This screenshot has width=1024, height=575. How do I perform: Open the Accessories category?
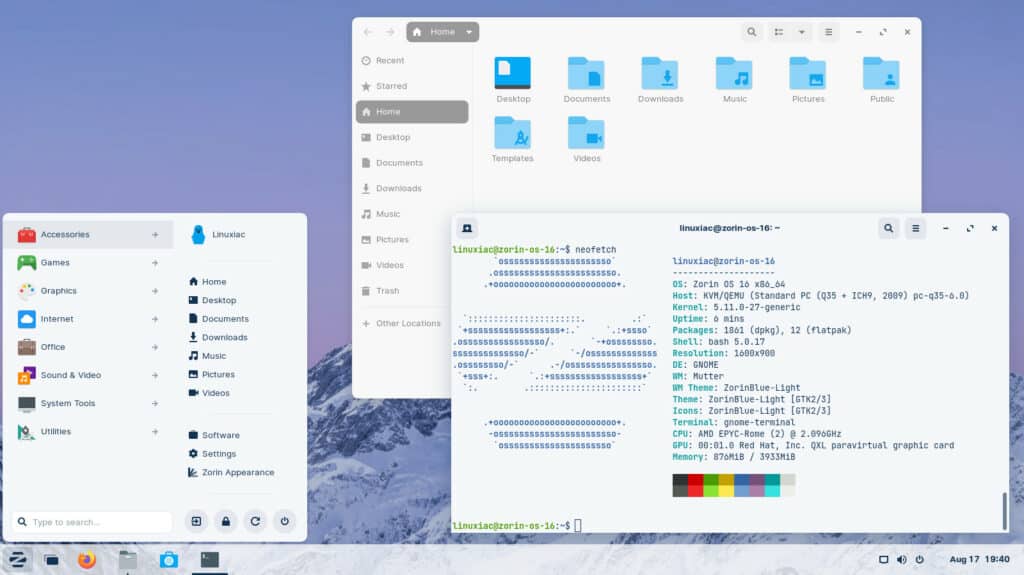pyautogui.click(x=89, y=235)
